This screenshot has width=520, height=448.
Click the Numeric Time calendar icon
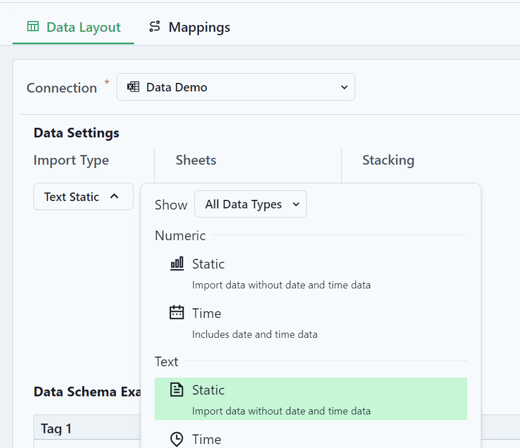click(x=177, y=313)
